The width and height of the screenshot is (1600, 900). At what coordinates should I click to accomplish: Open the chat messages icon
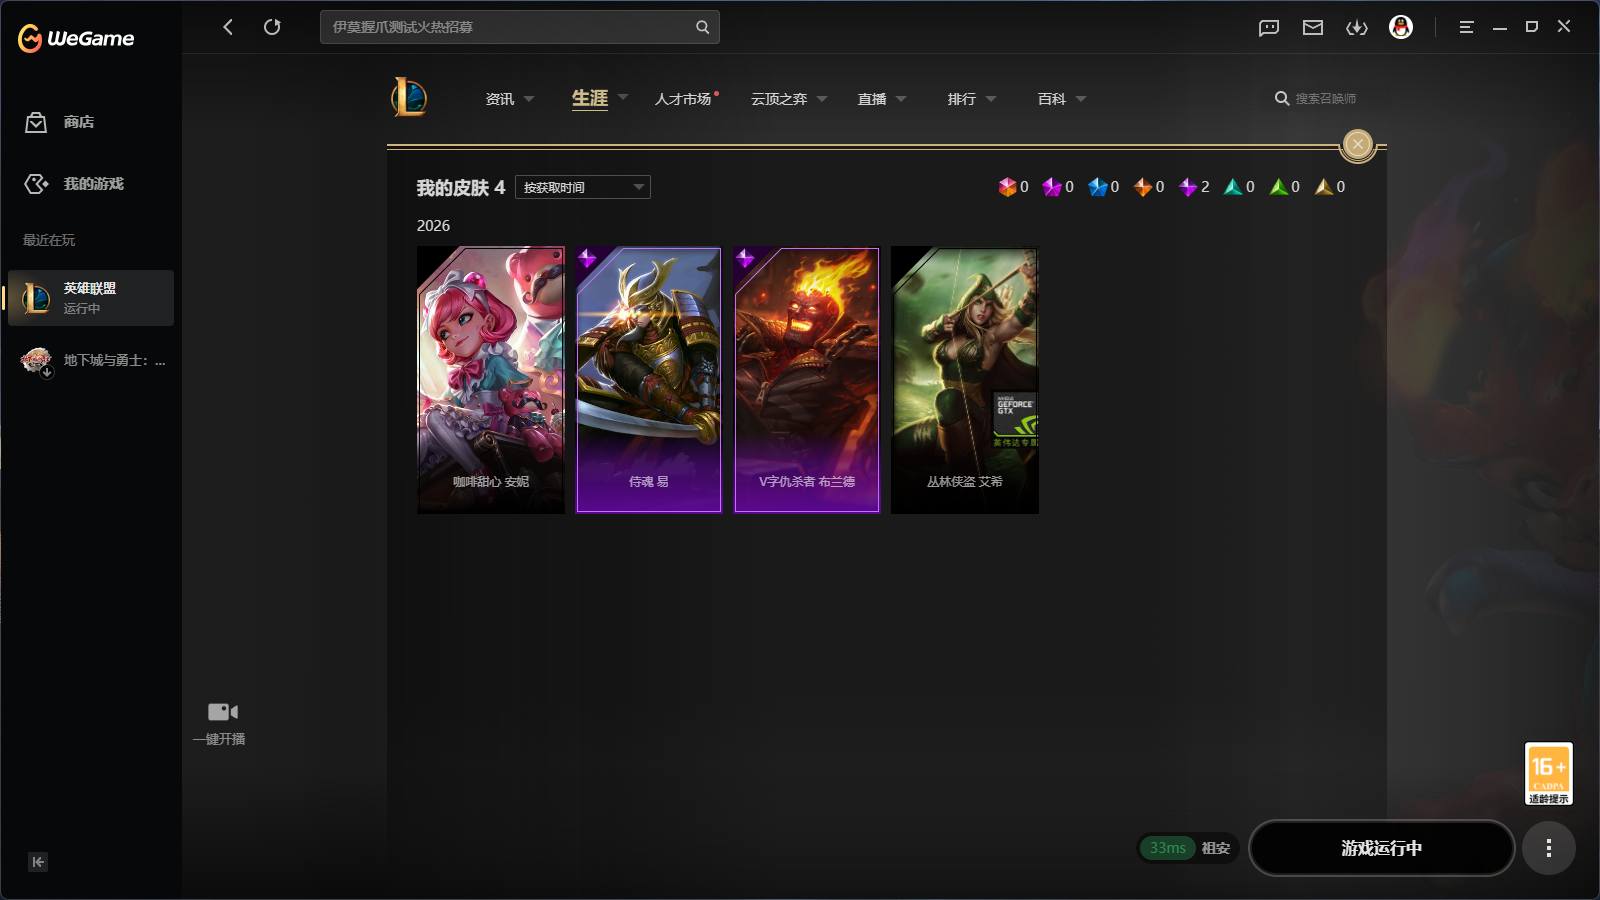1269,27
